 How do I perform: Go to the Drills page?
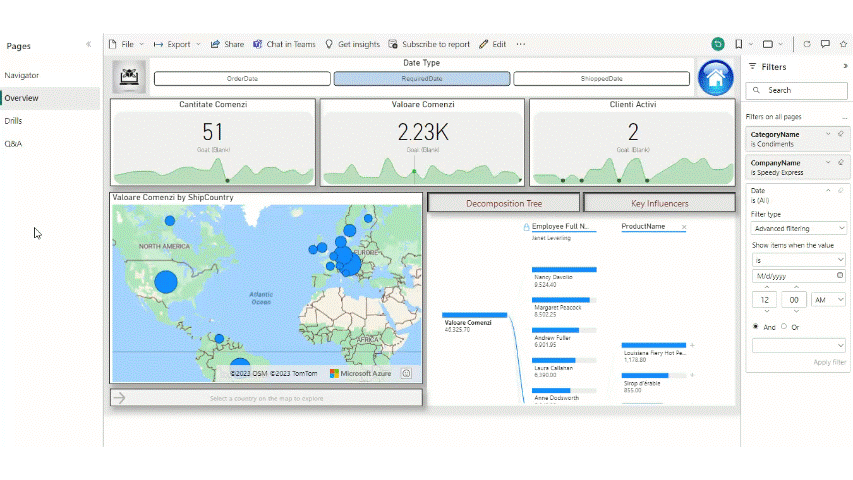[13, 121]
